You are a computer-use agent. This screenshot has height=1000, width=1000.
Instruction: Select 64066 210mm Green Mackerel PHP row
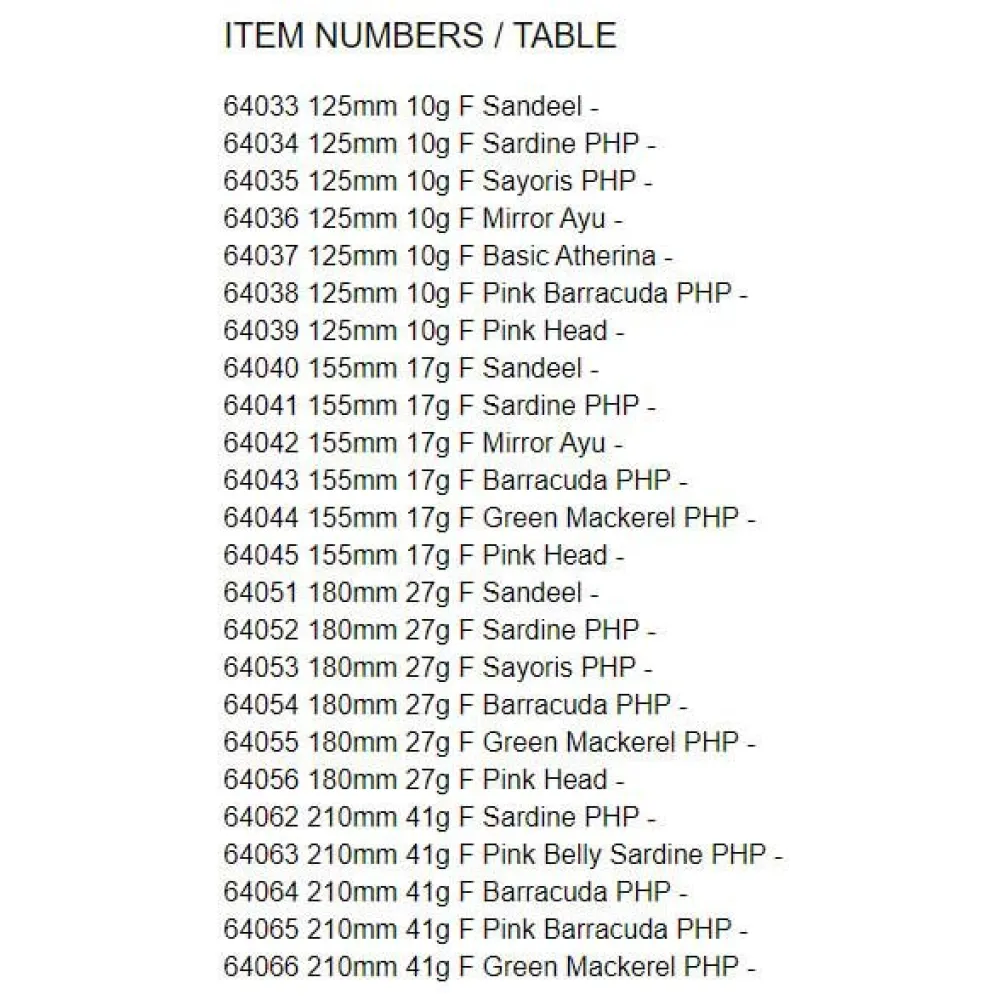[489, 967]
